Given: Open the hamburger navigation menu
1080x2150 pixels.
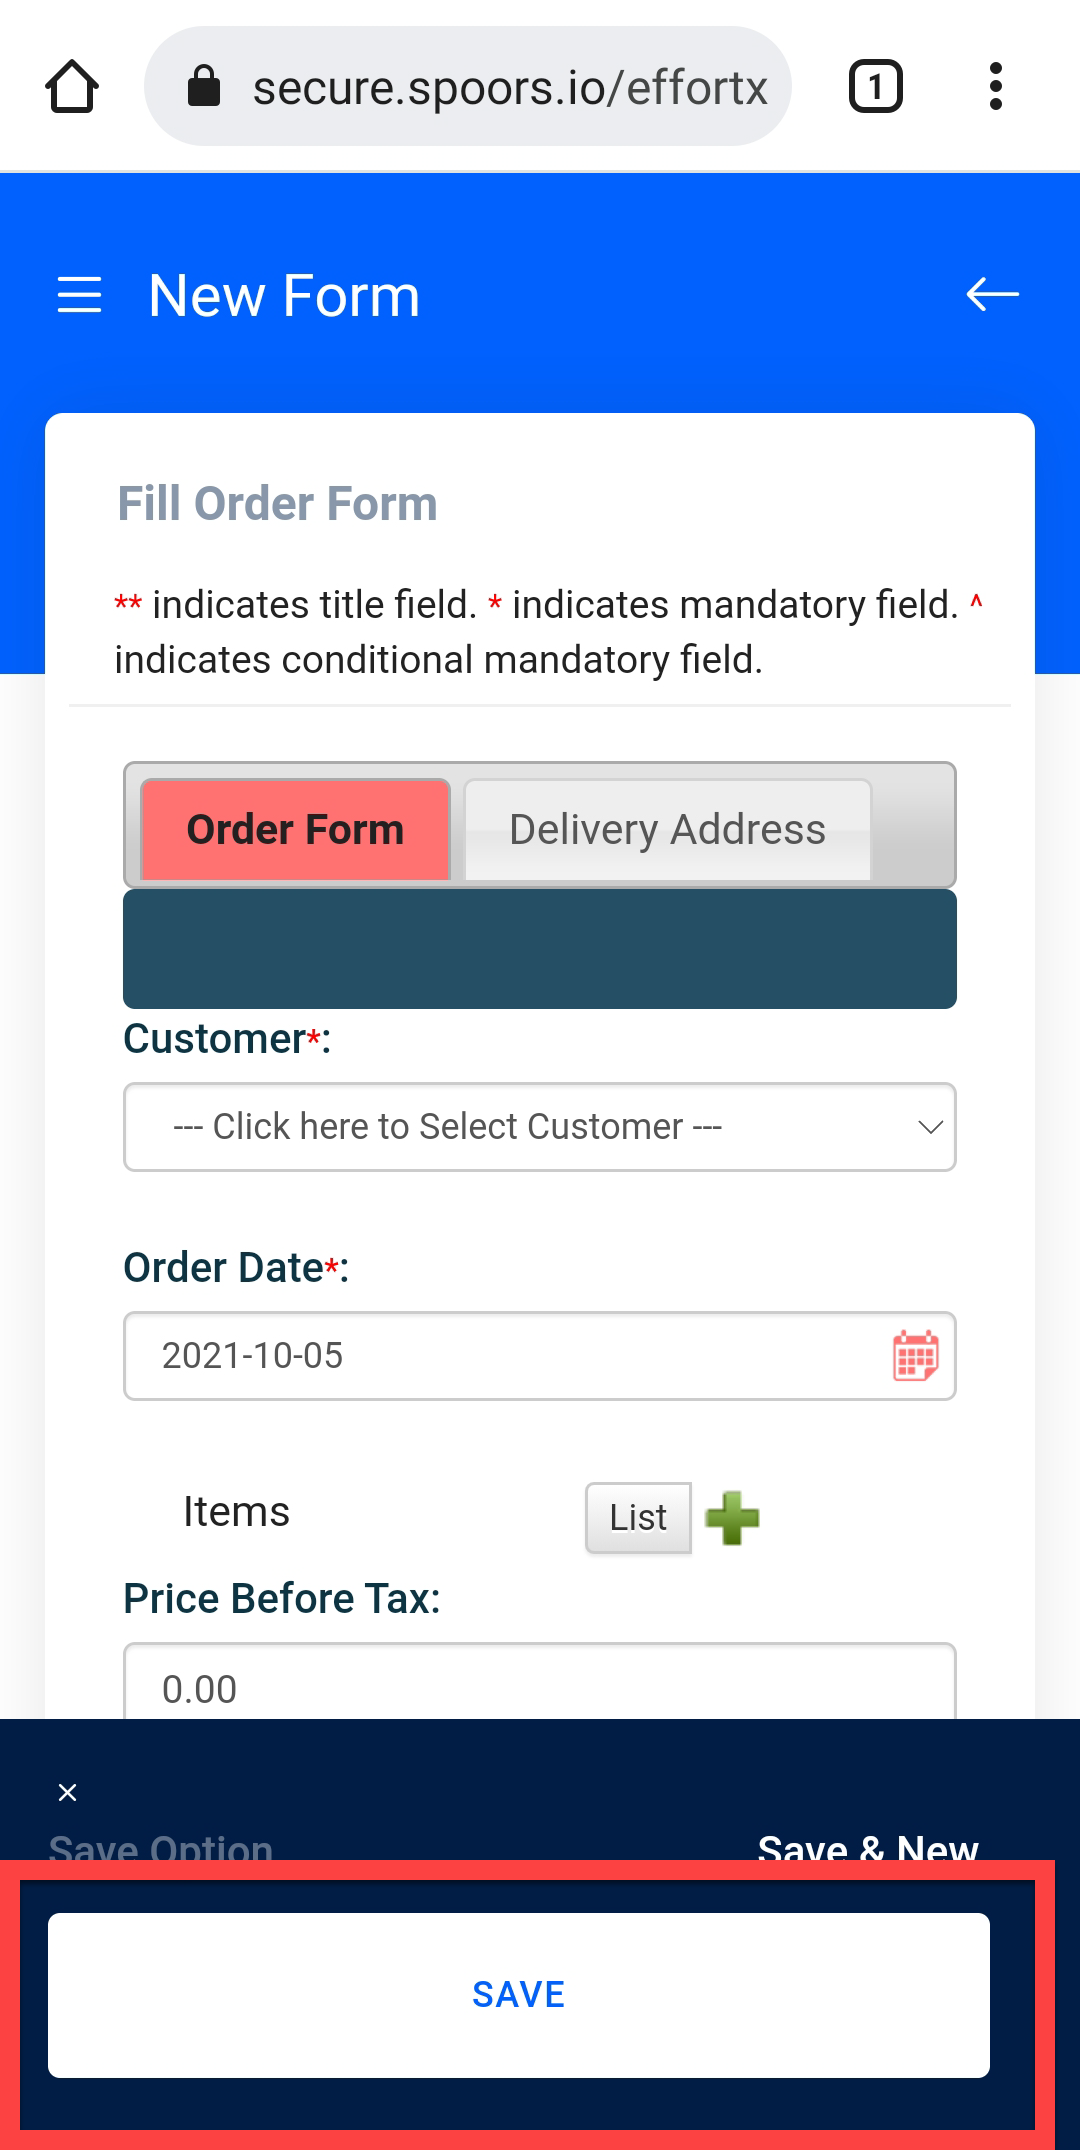Looking at the screenshot, I should click(x=80, y=295).
